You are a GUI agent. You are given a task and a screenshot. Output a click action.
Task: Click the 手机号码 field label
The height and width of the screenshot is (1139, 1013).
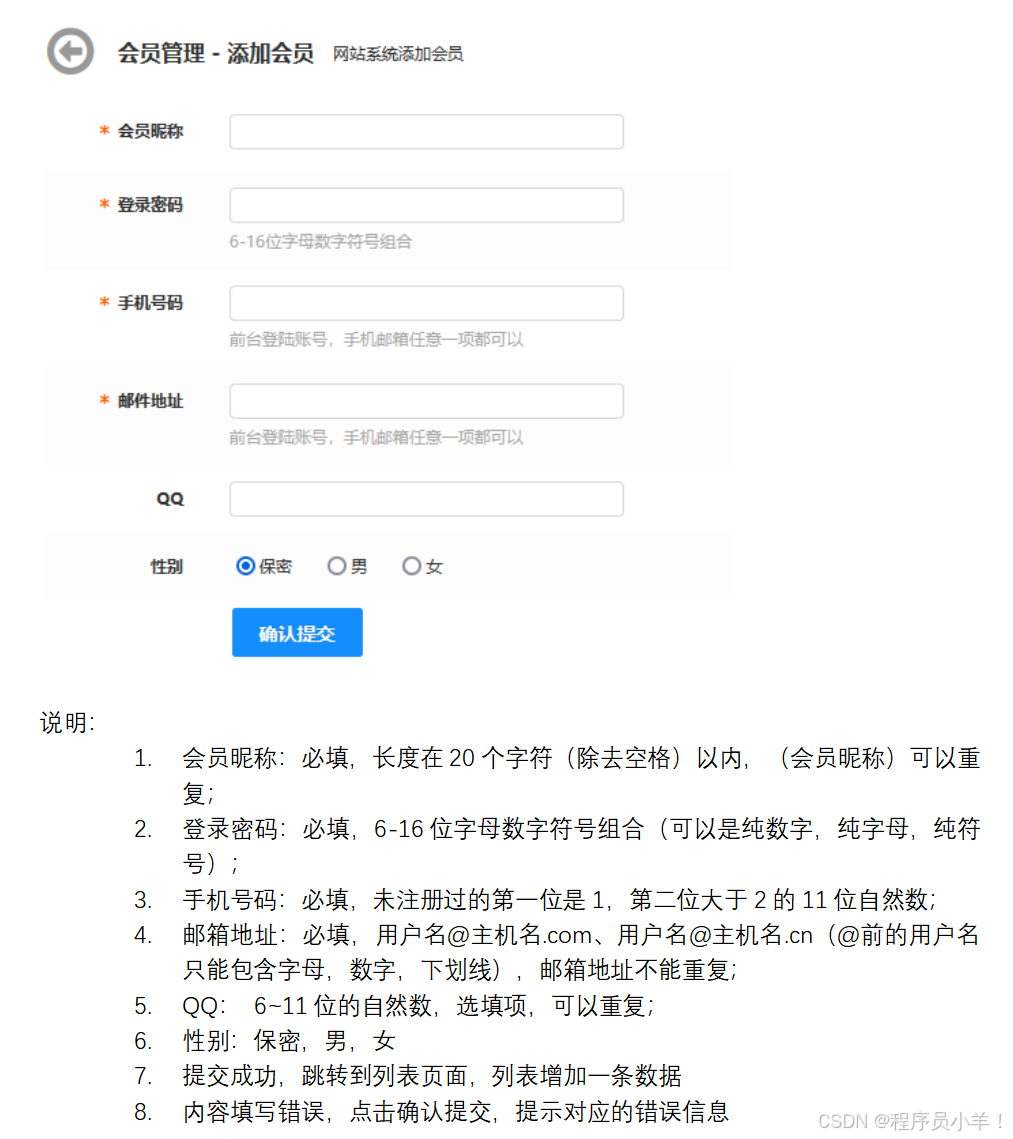[150, 303]
